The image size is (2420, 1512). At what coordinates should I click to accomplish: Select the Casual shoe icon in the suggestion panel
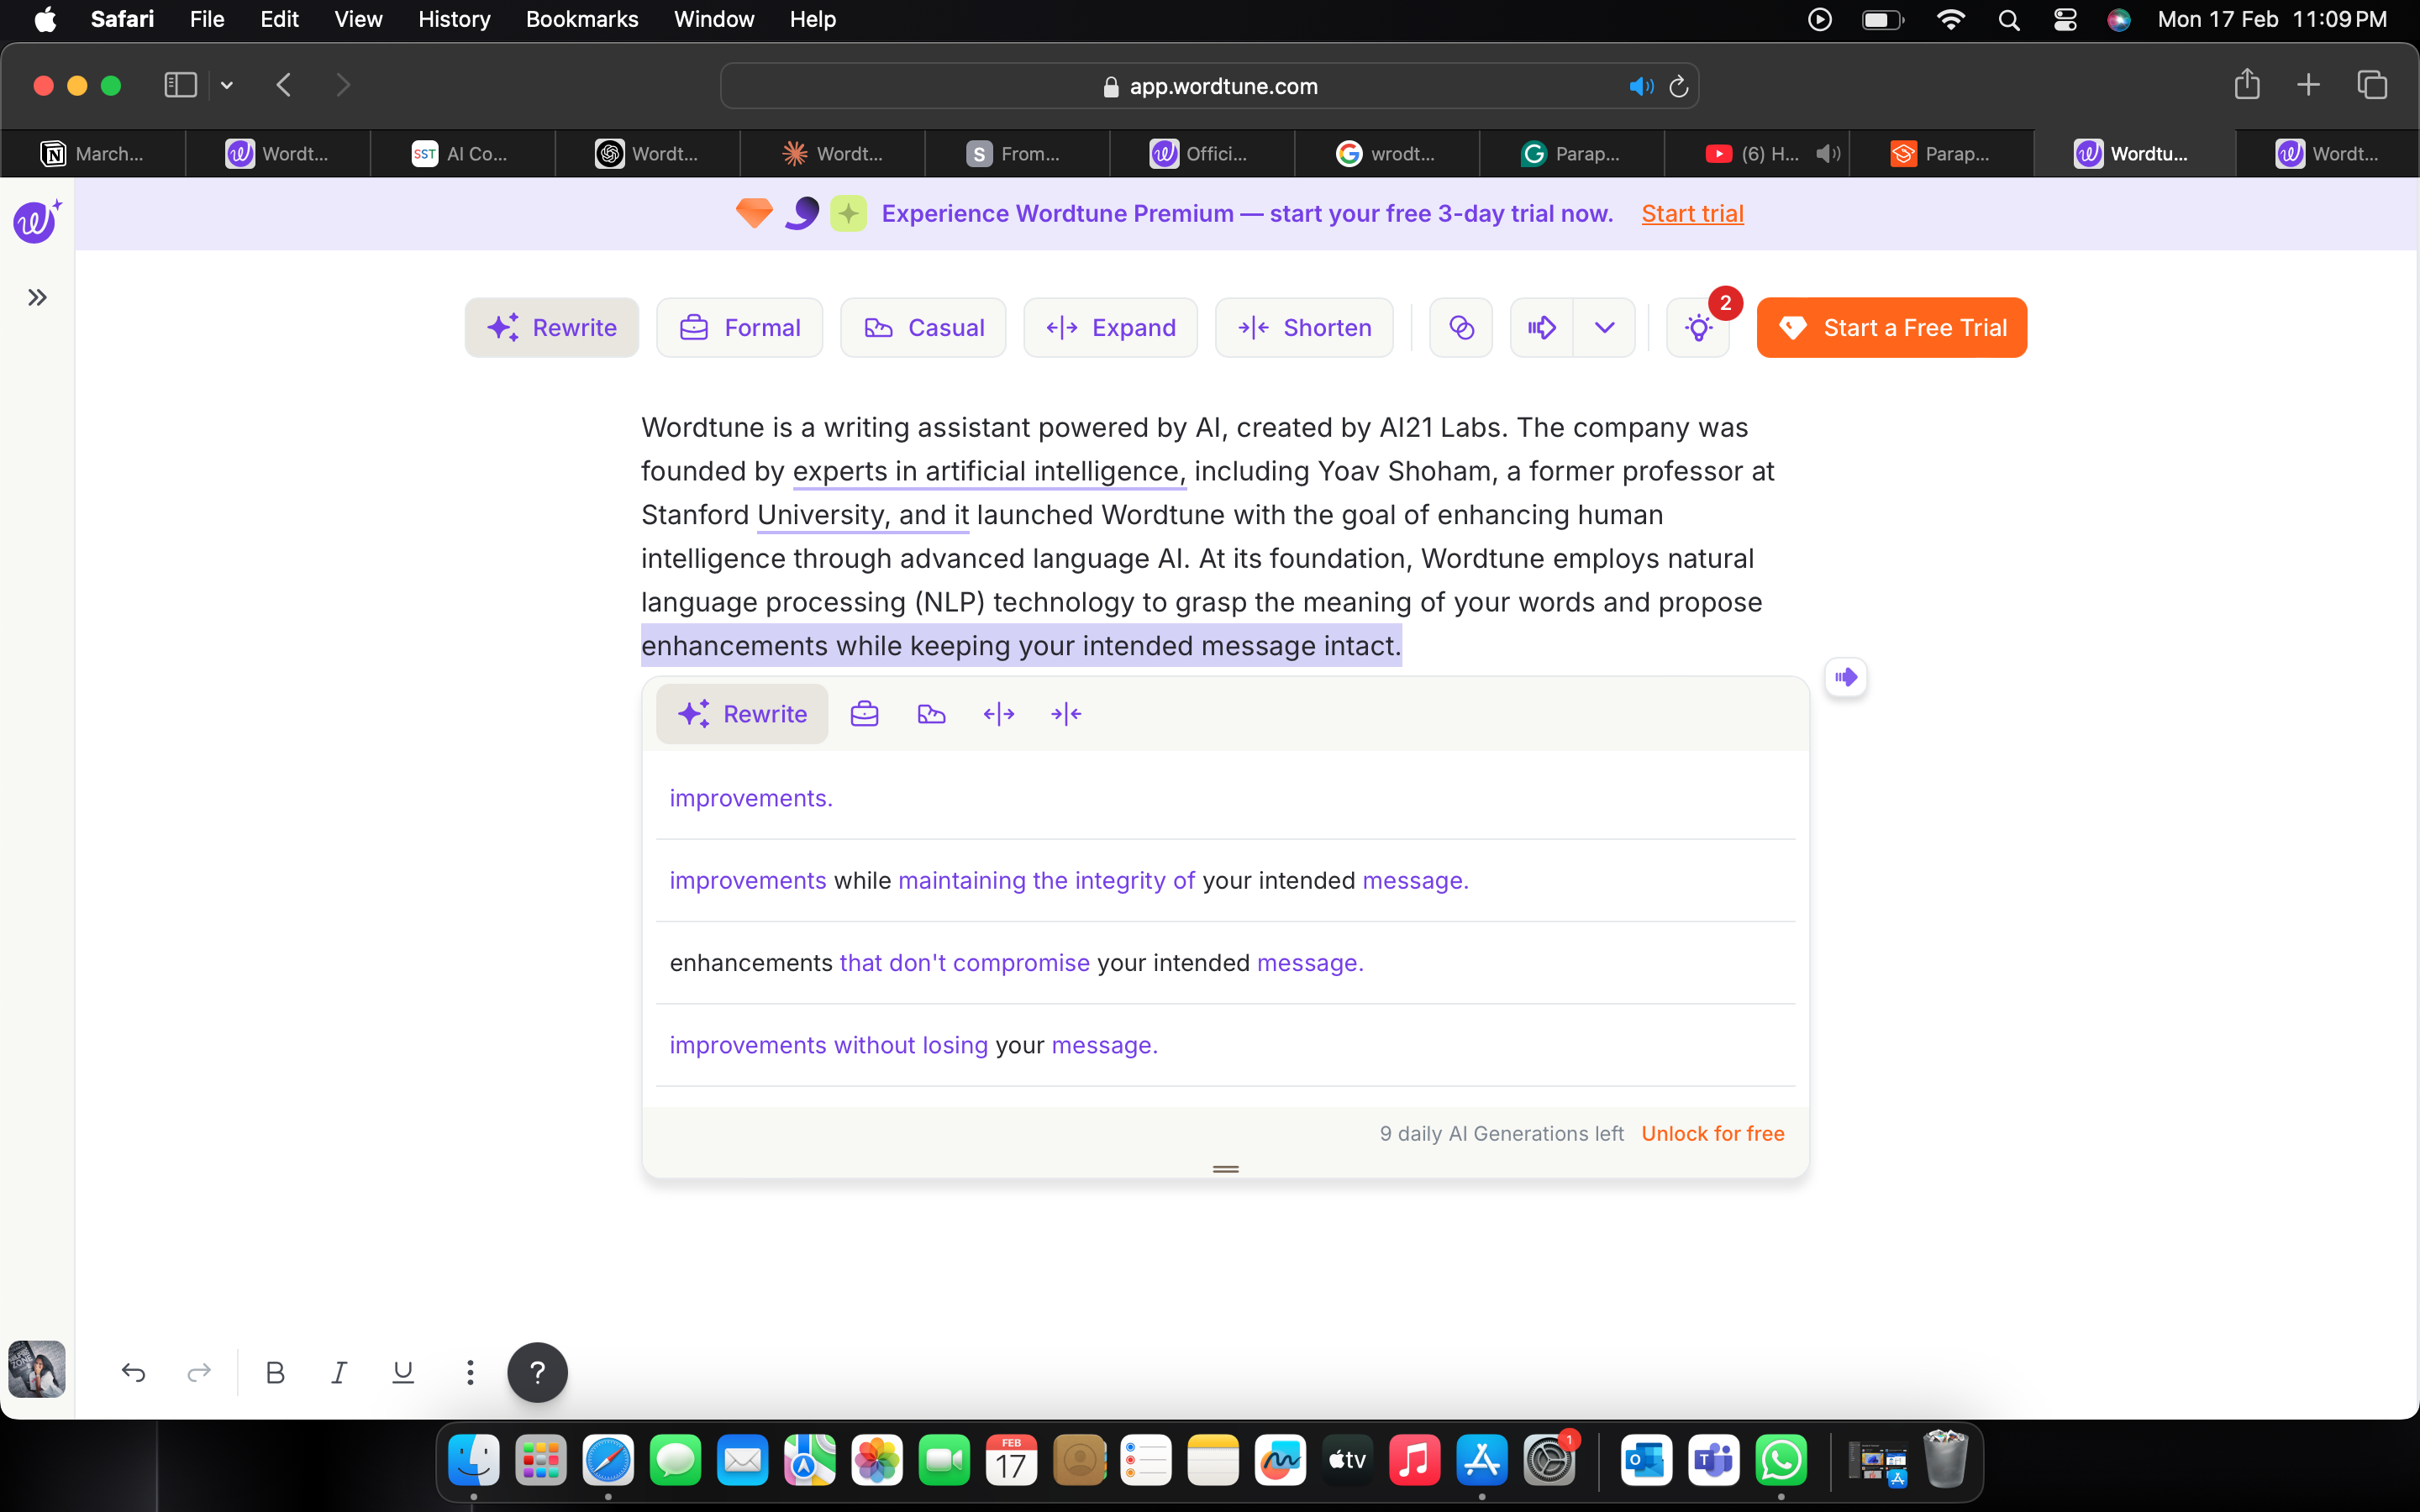[x=931, y=713]
